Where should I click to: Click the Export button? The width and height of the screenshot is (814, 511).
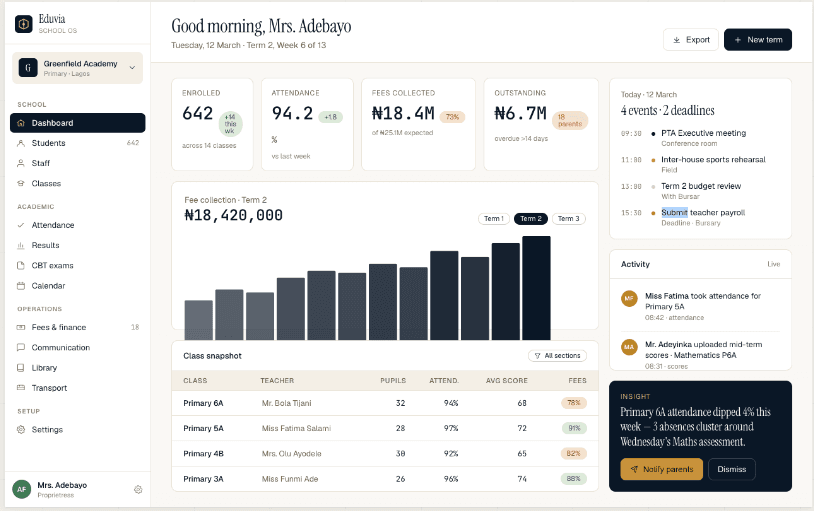coord(690,40)
